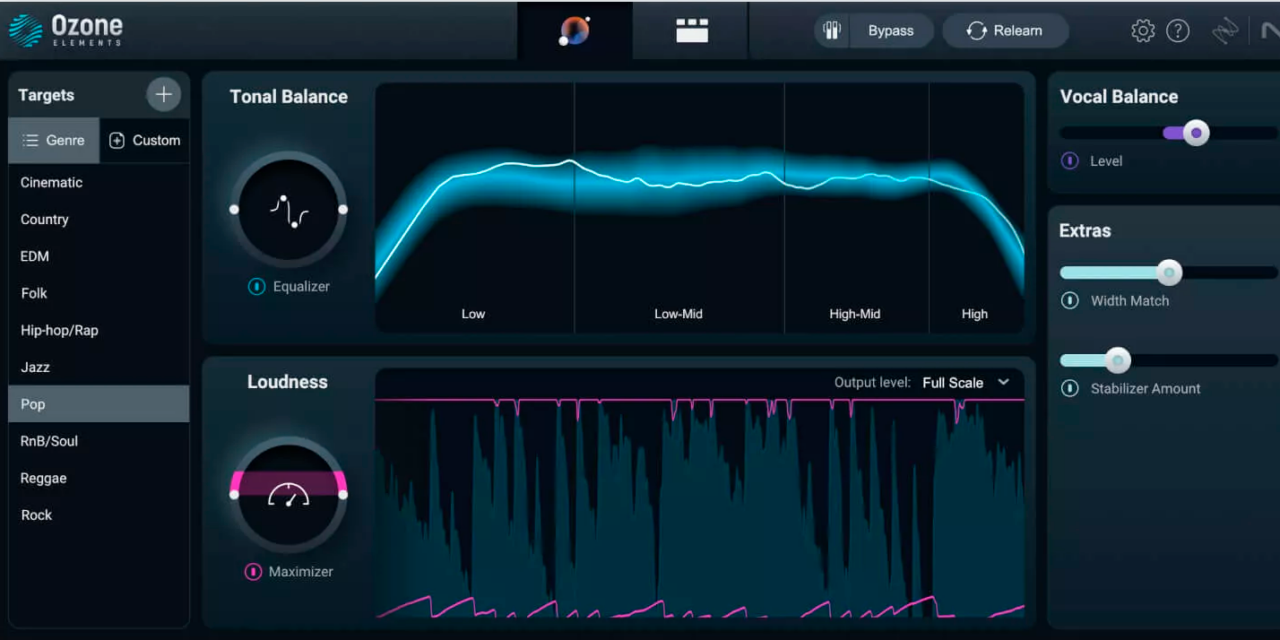
Task: Expand the Targets list with the plus button
Action: 163,94
